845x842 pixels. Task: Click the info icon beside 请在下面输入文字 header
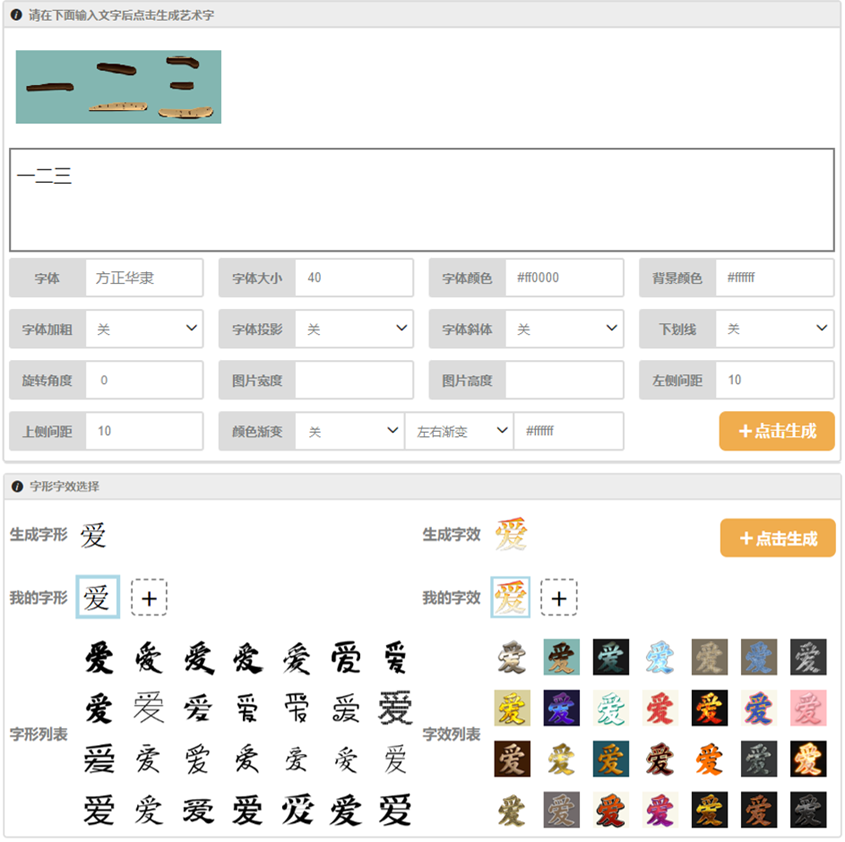pos(17,16)
